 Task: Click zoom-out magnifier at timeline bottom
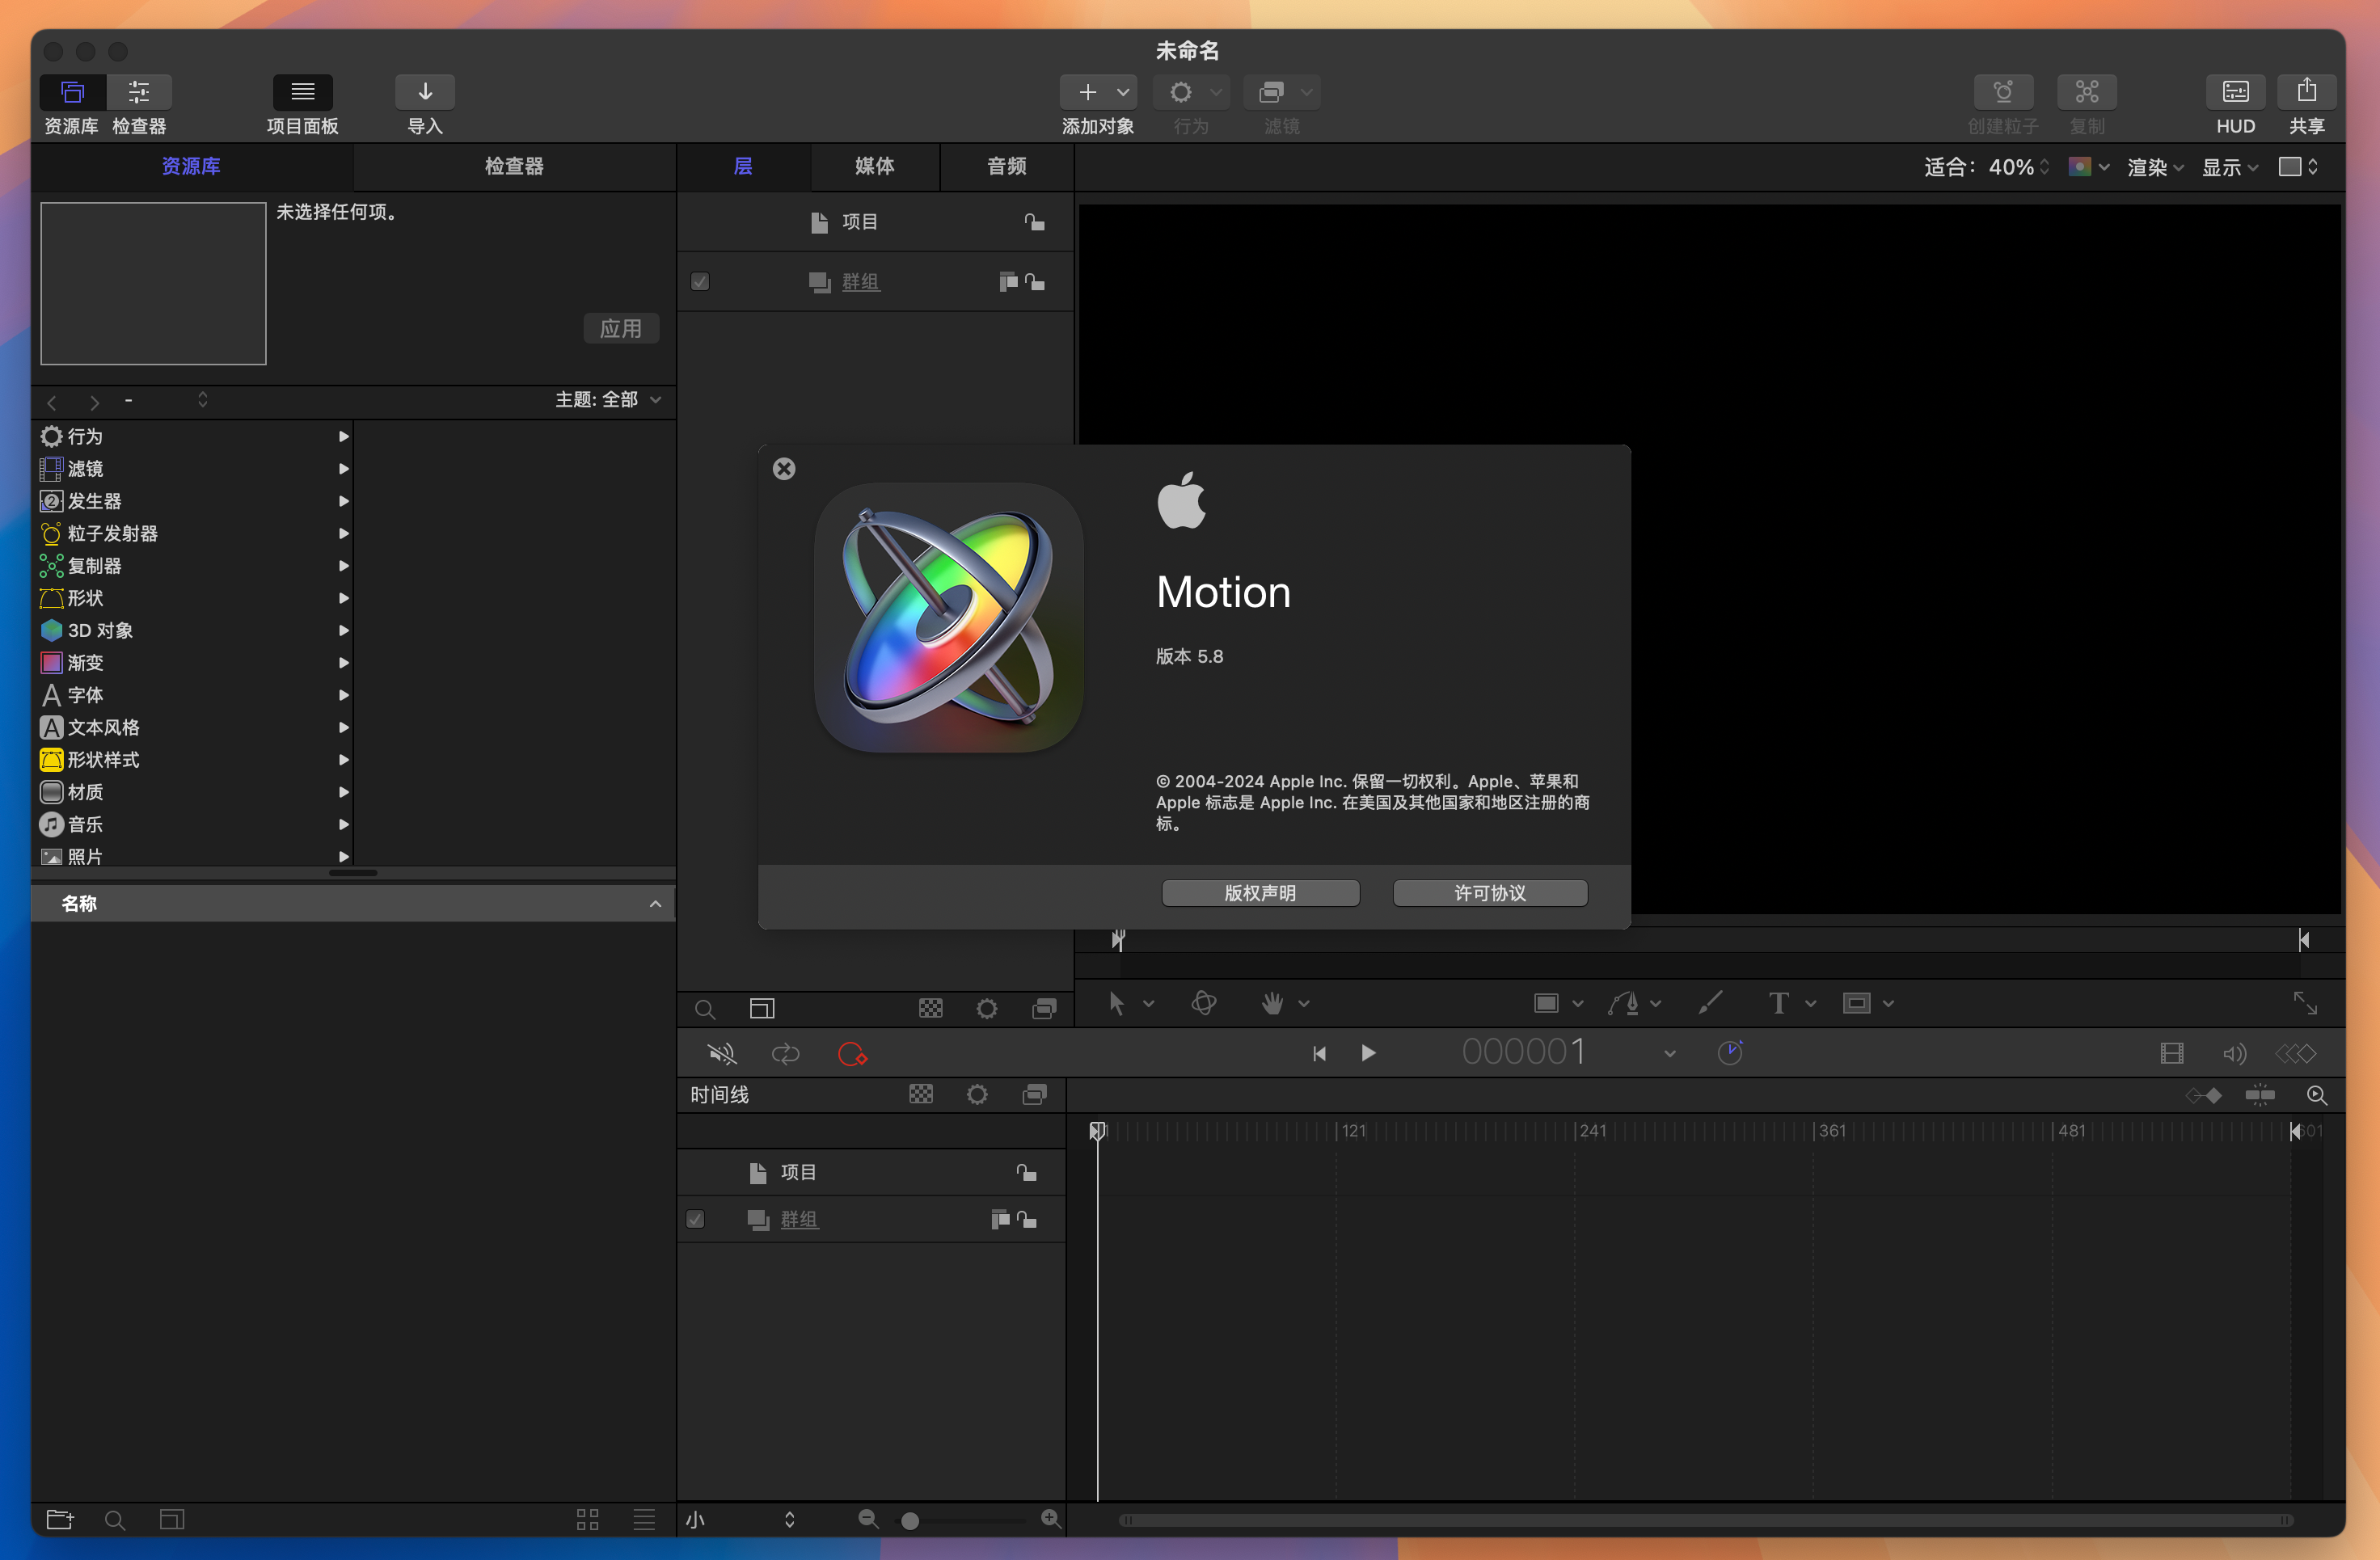(x=868, y=1520)
